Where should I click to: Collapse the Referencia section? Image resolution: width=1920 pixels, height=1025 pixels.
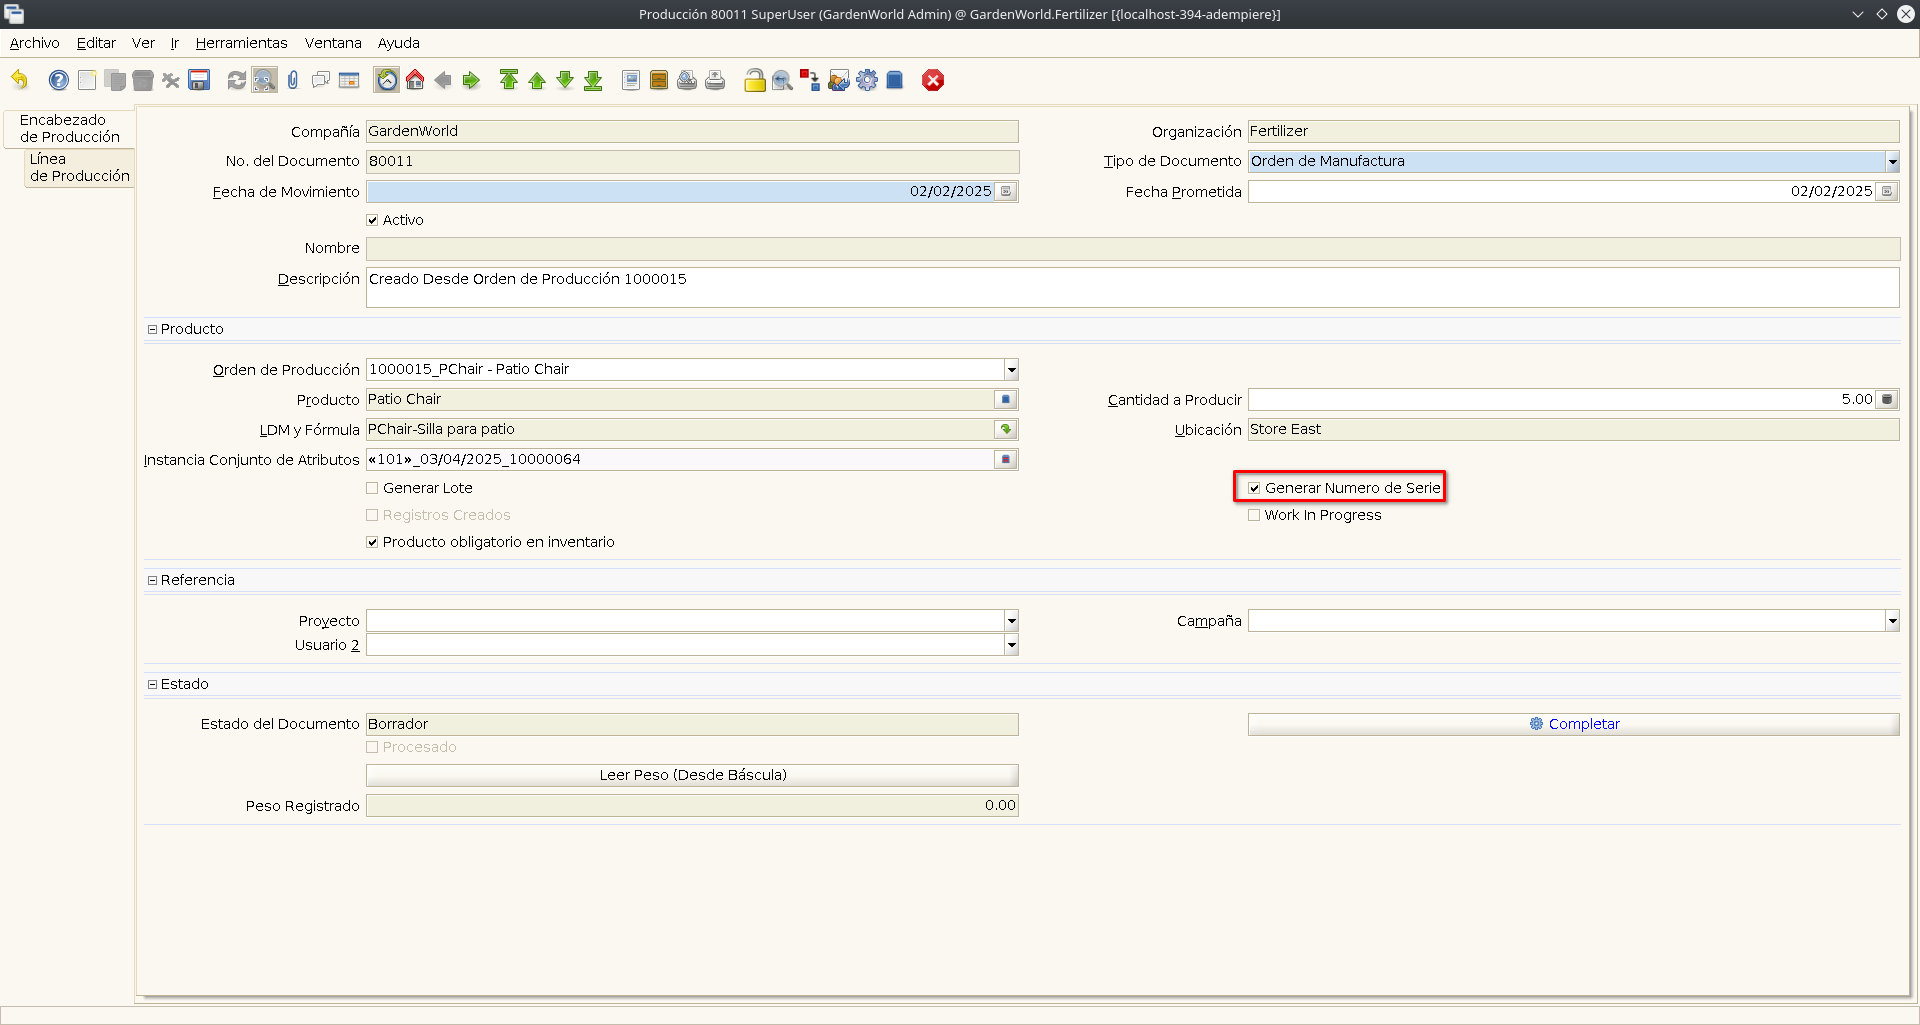point(152,580)
